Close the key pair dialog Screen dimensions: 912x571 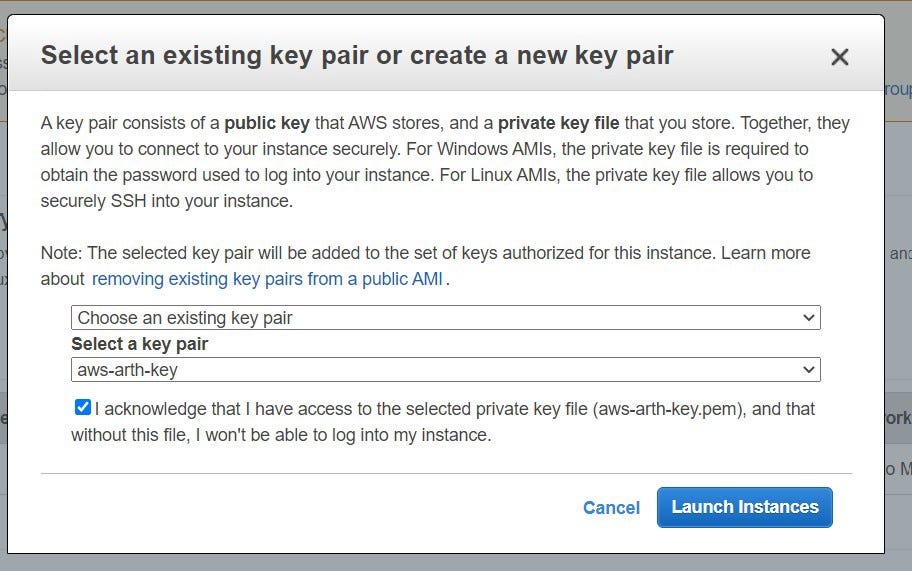[839, 57]
